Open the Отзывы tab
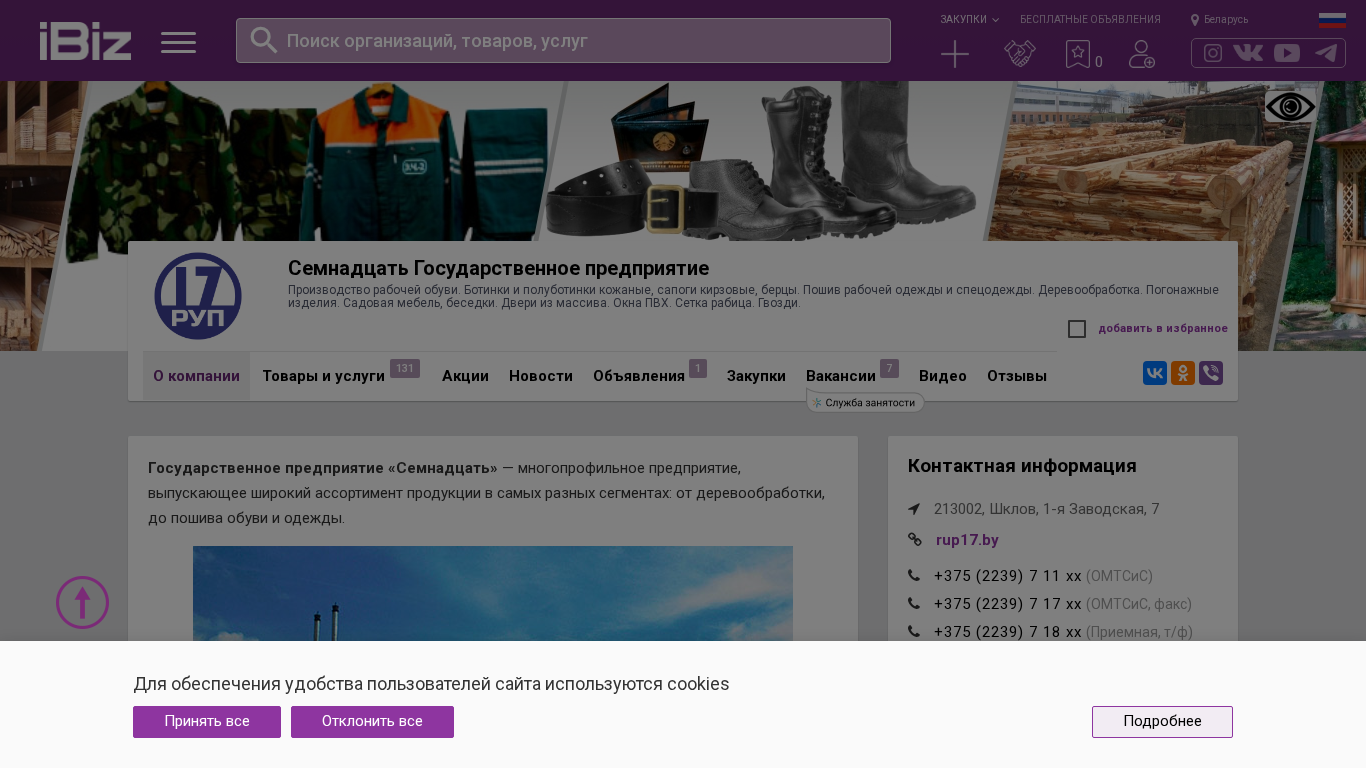The height and width of the screenshot is (768, 1366). coord(1017,376)
